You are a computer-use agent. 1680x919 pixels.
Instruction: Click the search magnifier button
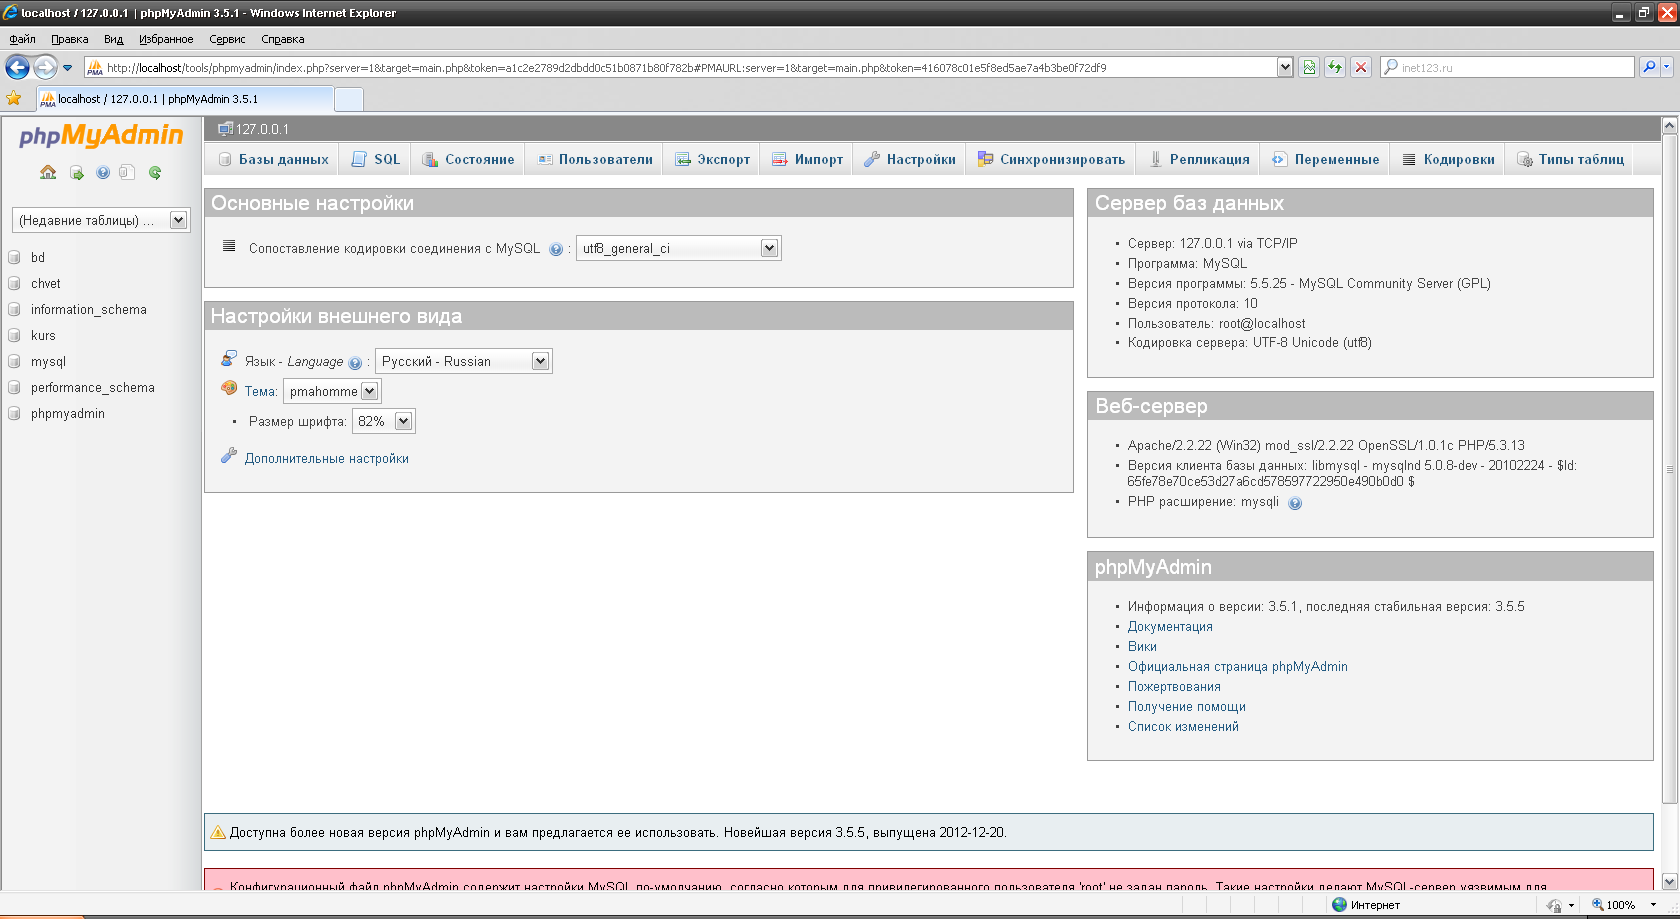click(1649, 67)
